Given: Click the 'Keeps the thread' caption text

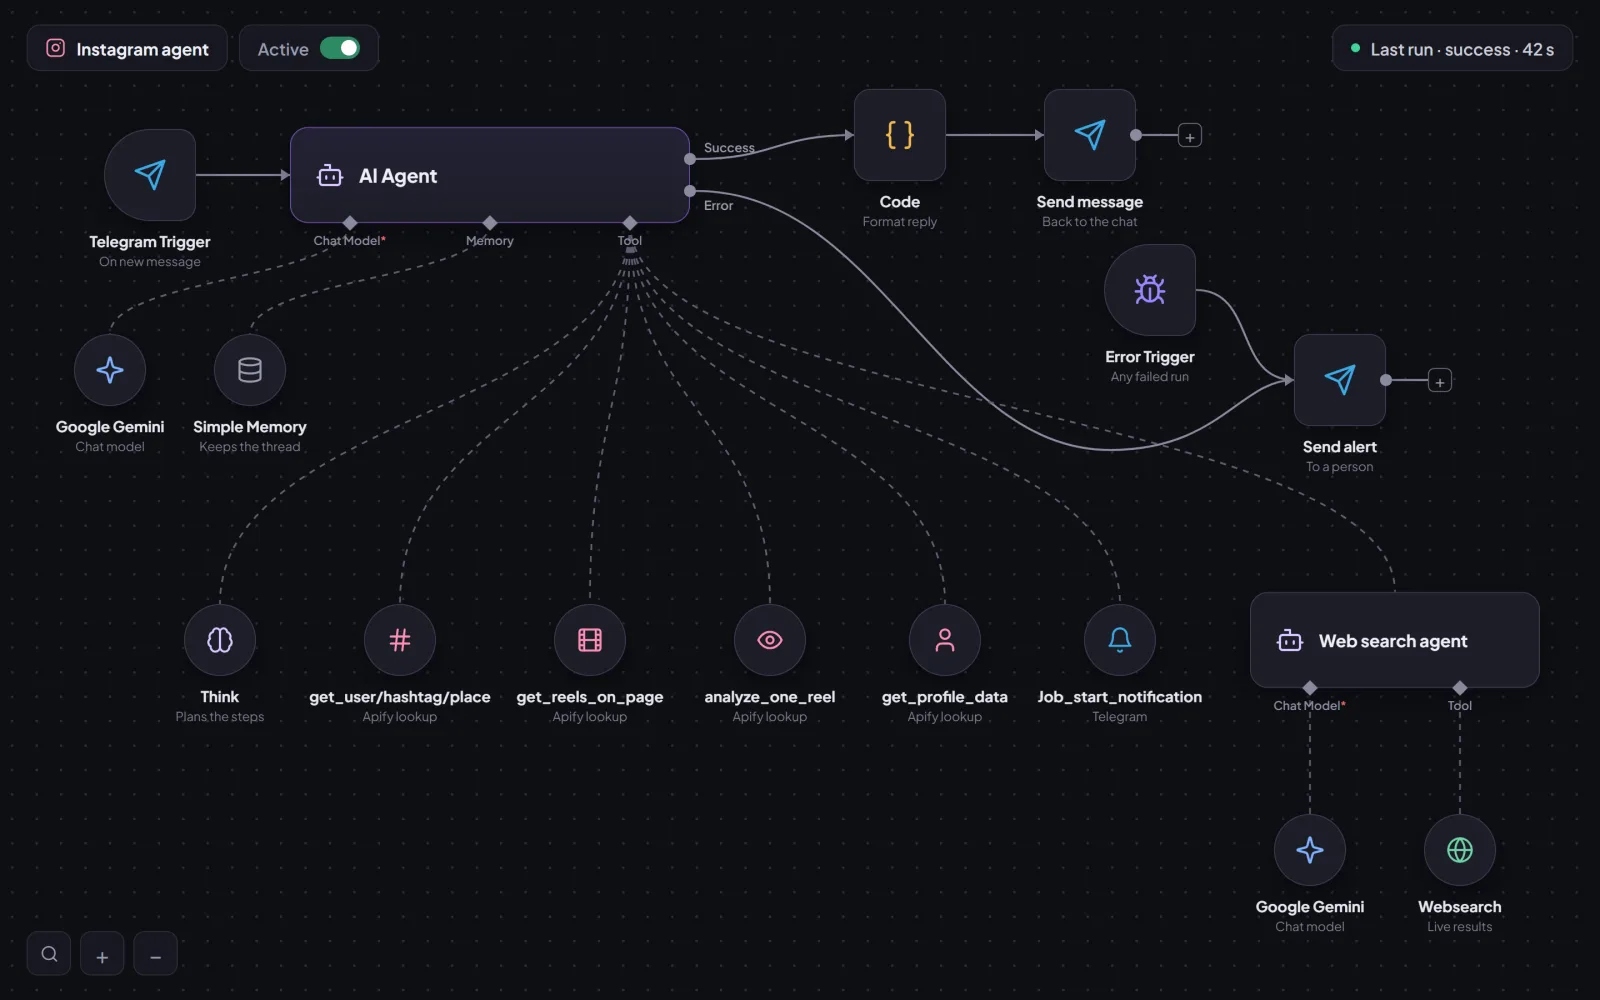Looking at the screenshot, I should [250, 447].
